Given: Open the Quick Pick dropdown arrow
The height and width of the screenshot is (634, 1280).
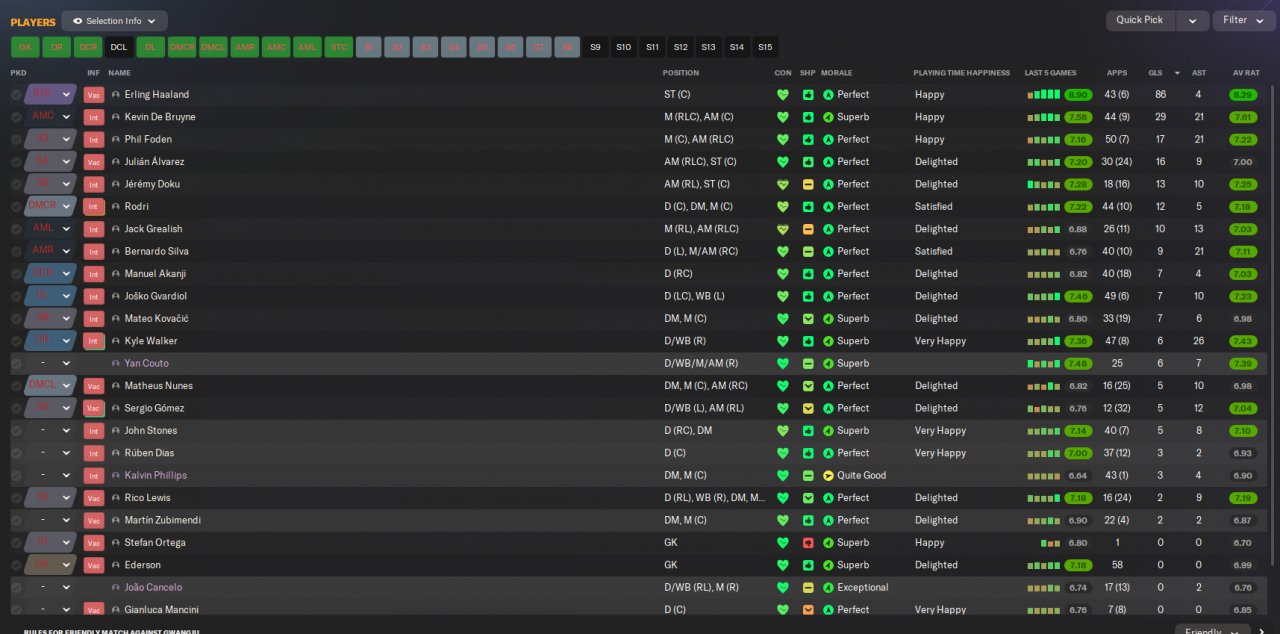Looking at the screenshot, I should point(1192,21).
